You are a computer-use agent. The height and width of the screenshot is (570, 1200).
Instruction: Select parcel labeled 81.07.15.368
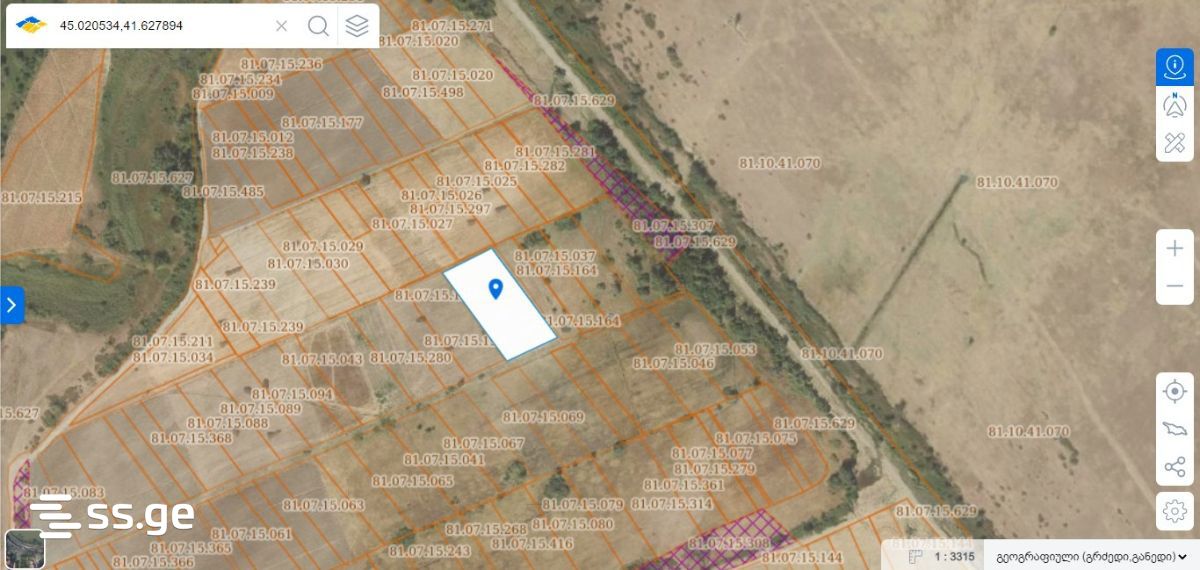pyautogui.click(x=191, y=437)
